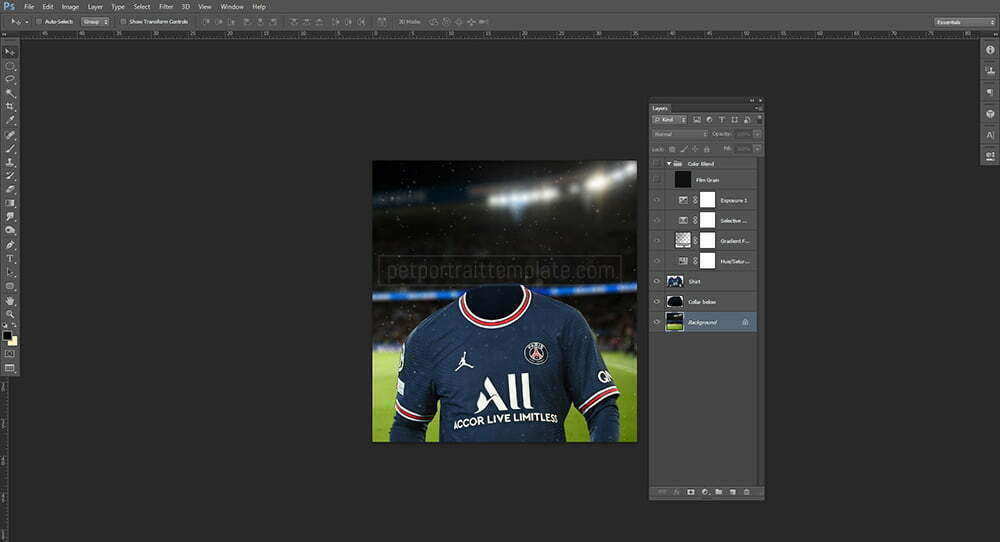Select the History Brush tool

click(x=10, y=176)
